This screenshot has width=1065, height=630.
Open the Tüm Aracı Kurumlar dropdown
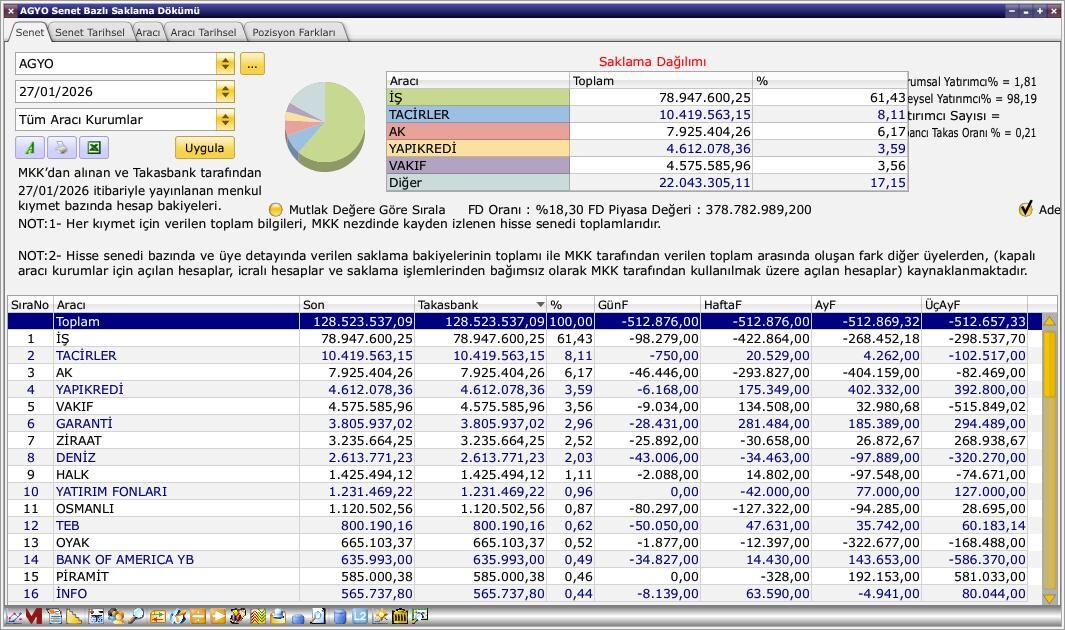(x=225, y=120)
